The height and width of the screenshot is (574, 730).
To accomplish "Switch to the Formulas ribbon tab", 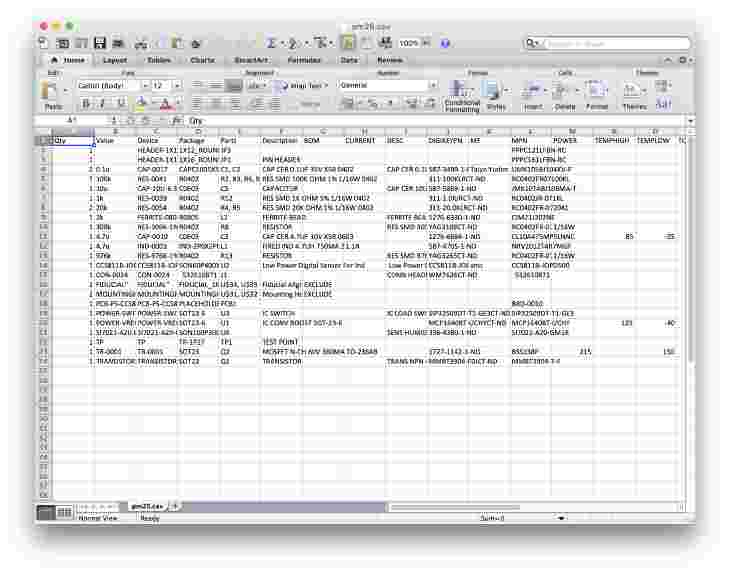I will pyautogui.click(x=304, y=60).
